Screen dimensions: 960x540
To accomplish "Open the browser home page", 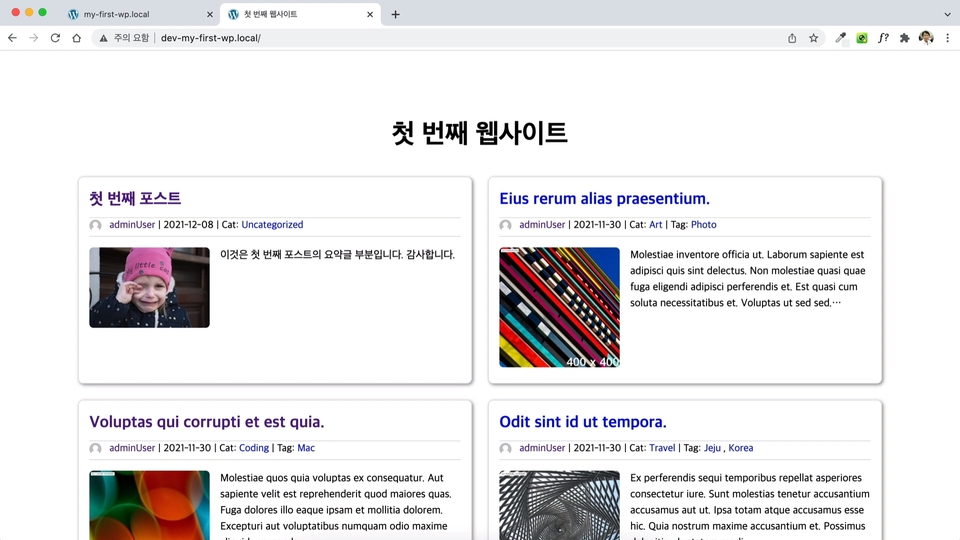I will pyautogui.click(x=77, y=38).
